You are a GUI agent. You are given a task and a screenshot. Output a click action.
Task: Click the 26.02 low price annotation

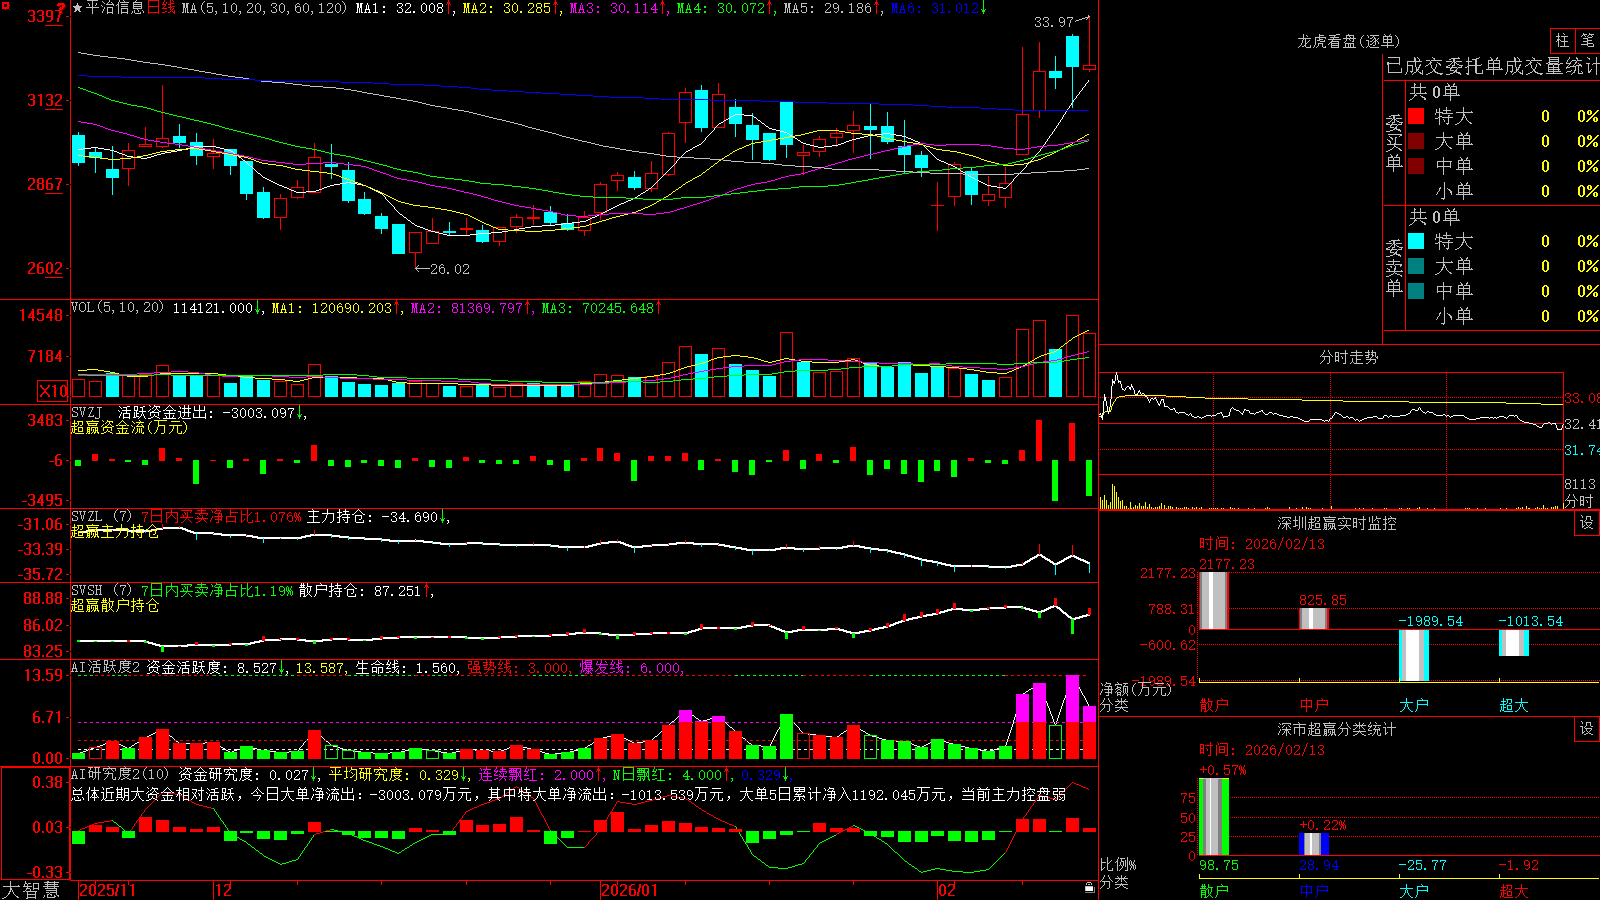tap(449, 269)
